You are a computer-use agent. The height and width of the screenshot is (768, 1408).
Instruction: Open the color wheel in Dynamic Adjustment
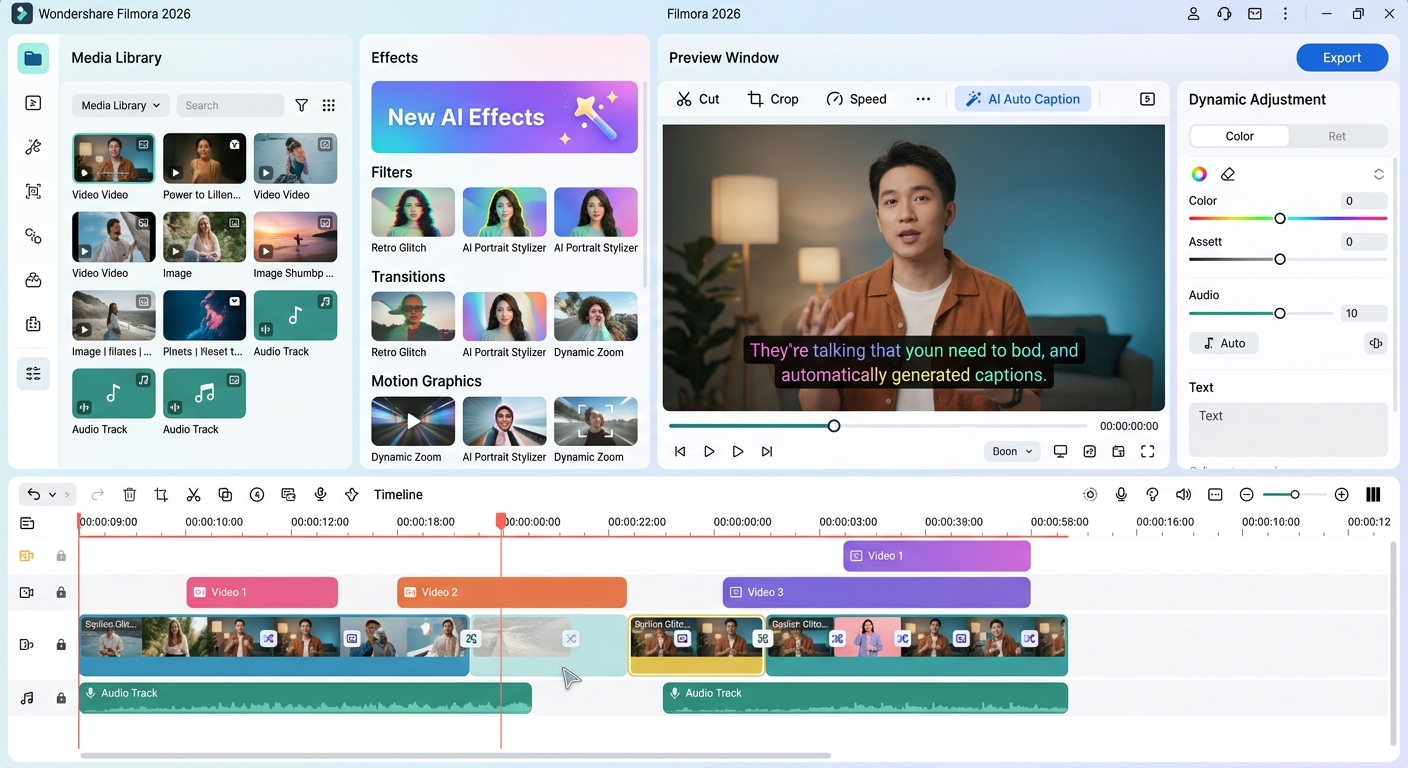[x=1198, y=174]
